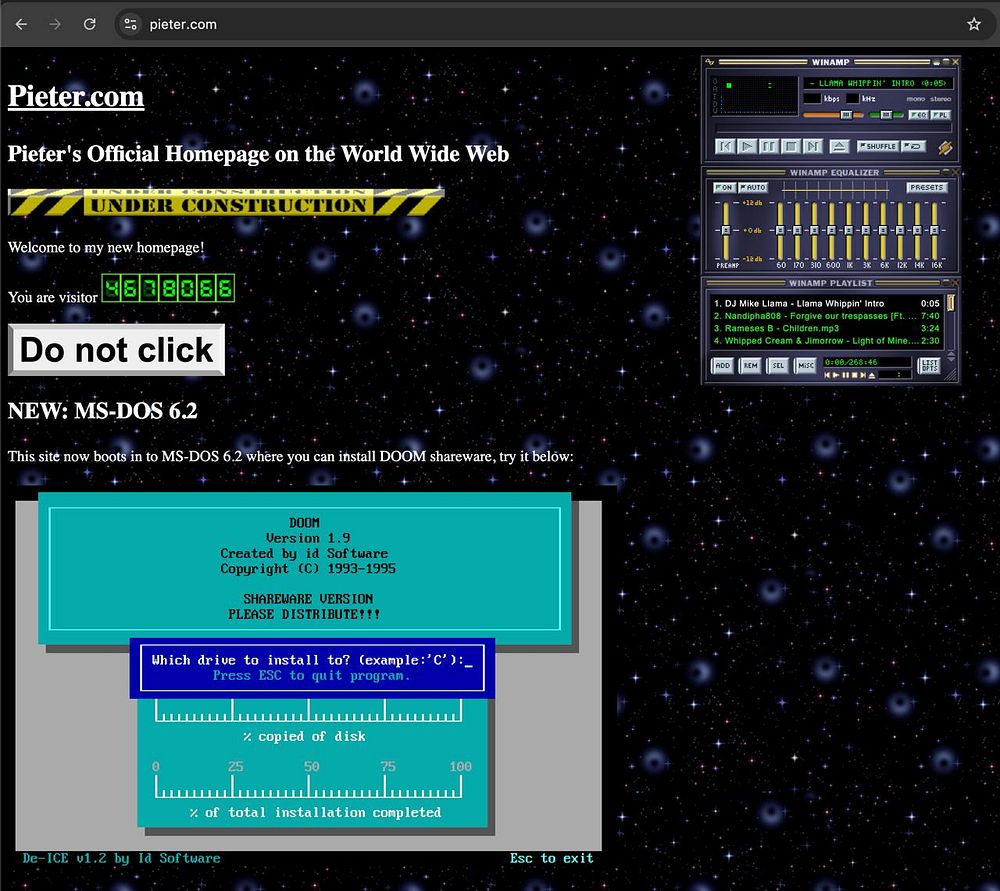
Task: Click mini next button in playlist window
Action: [863, 375]
